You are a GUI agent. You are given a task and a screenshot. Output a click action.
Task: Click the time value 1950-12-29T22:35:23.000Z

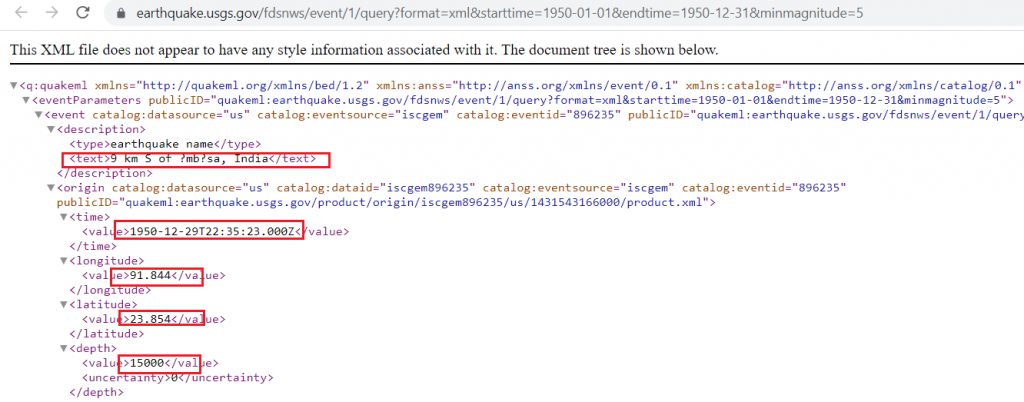[216, 231]
